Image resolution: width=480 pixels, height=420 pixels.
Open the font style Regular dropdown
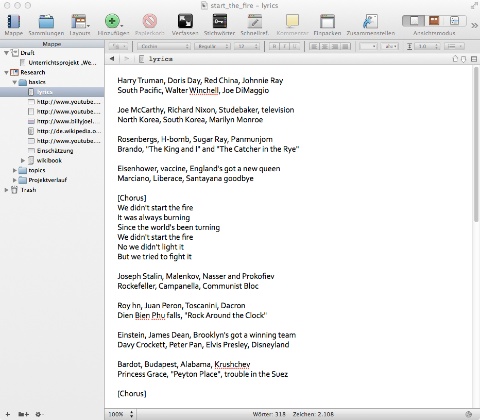(x=212, y=46)
